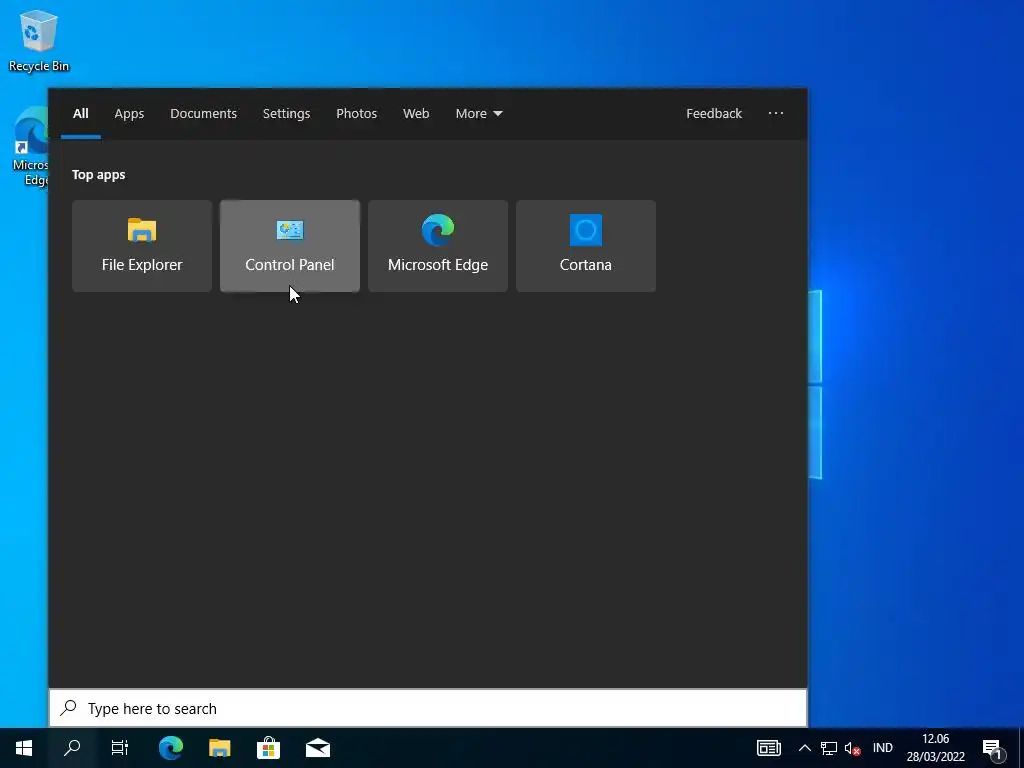Open the Cortana tile
Screen dimensions: 1024x768
[x=586, y=246]
